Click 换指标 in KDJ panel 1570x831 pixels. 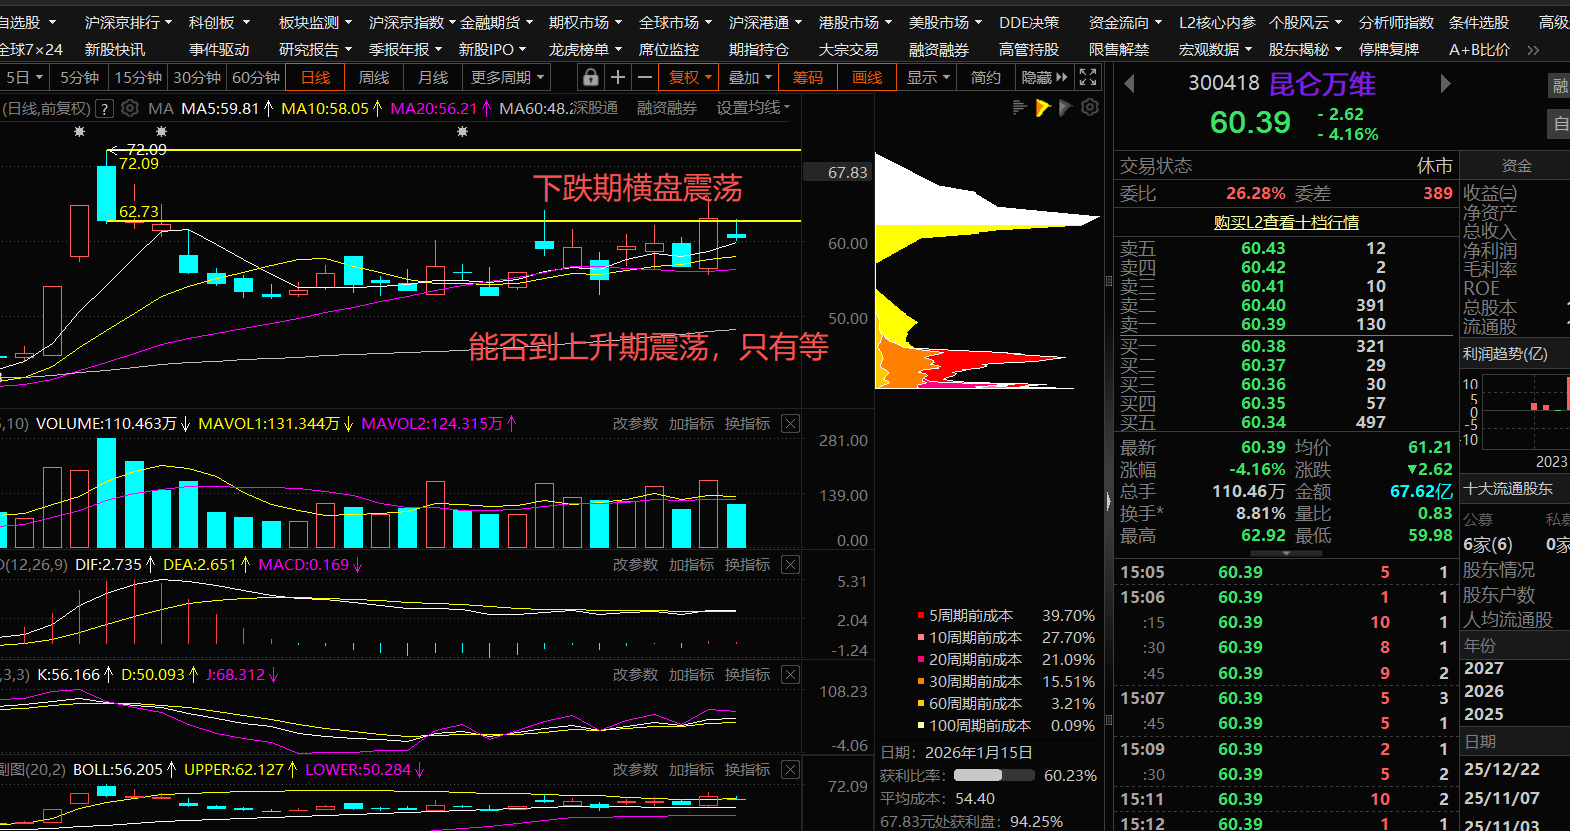747,675
